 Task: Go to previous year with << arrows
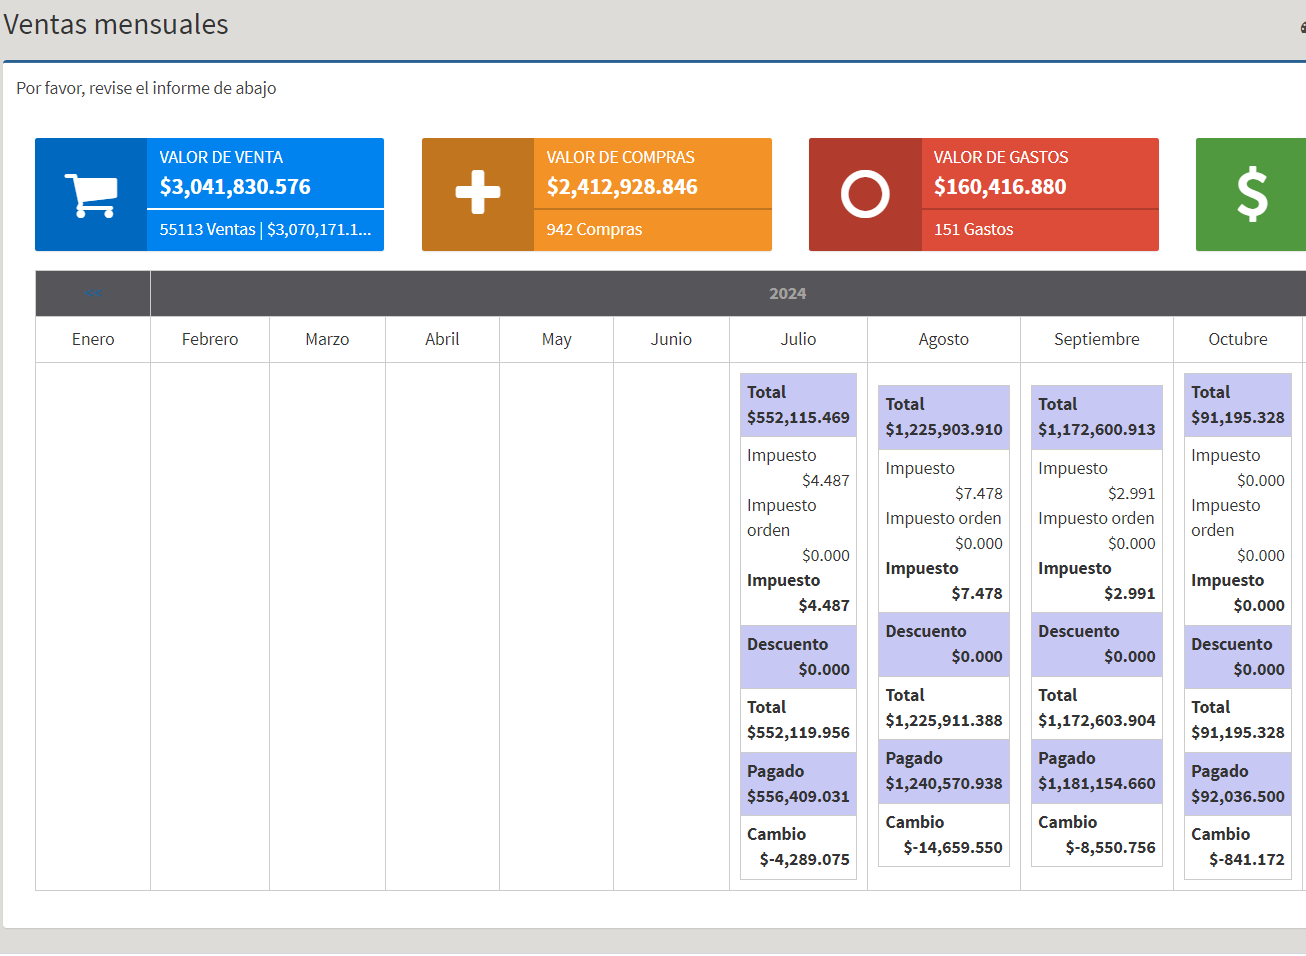coord(93,293)
